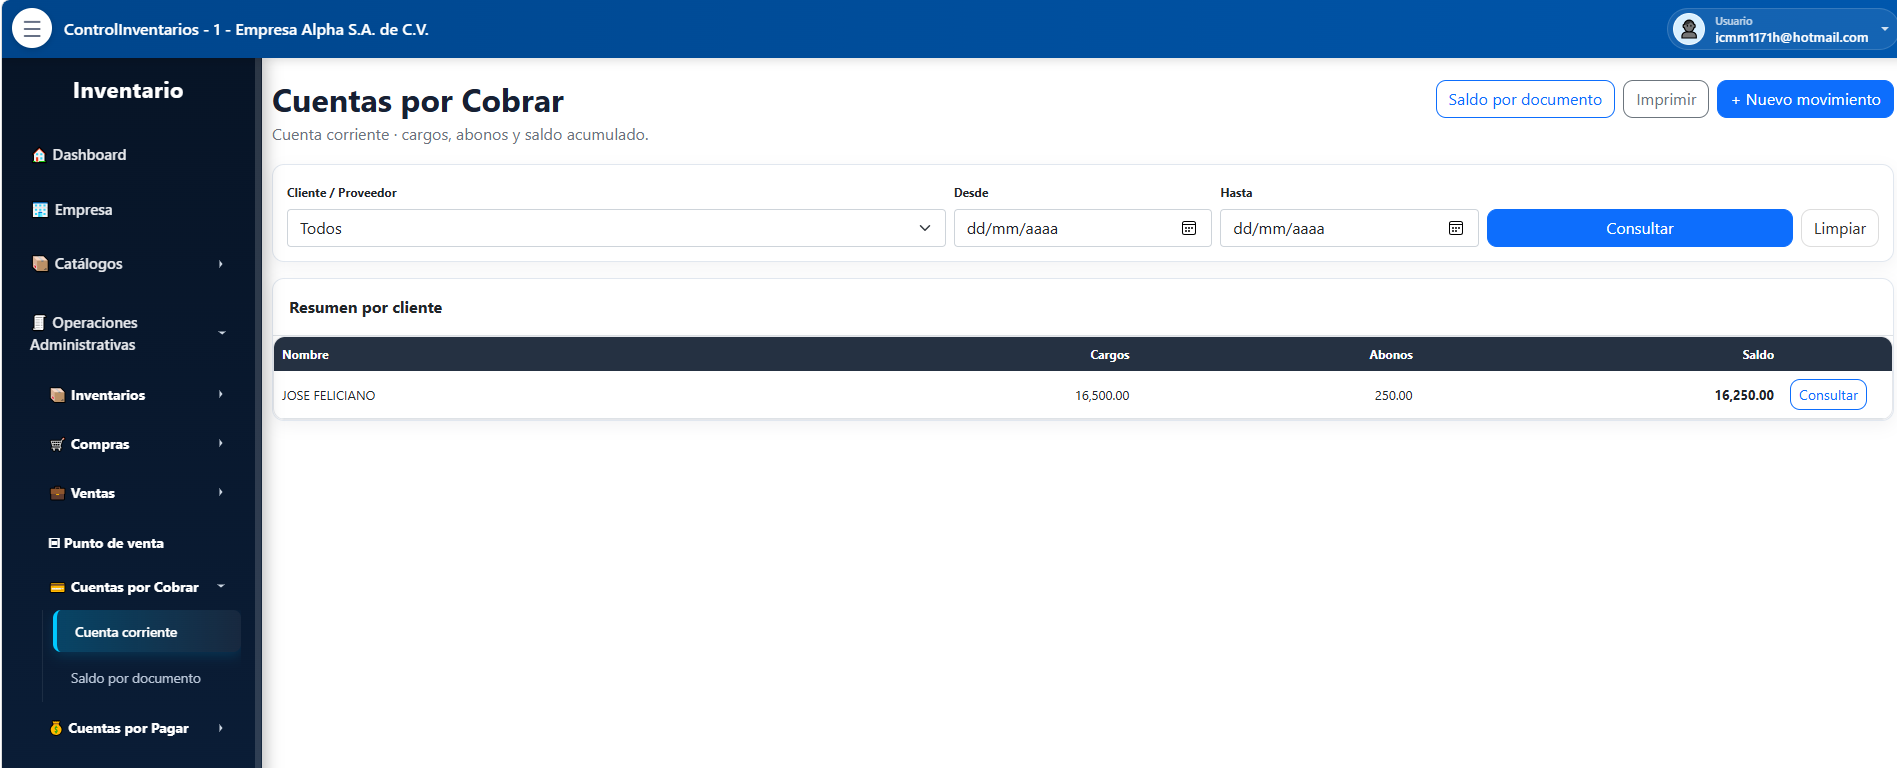Click the Limpiar button
This screenshot has width=1897, height=768.
click(1840, 228)
